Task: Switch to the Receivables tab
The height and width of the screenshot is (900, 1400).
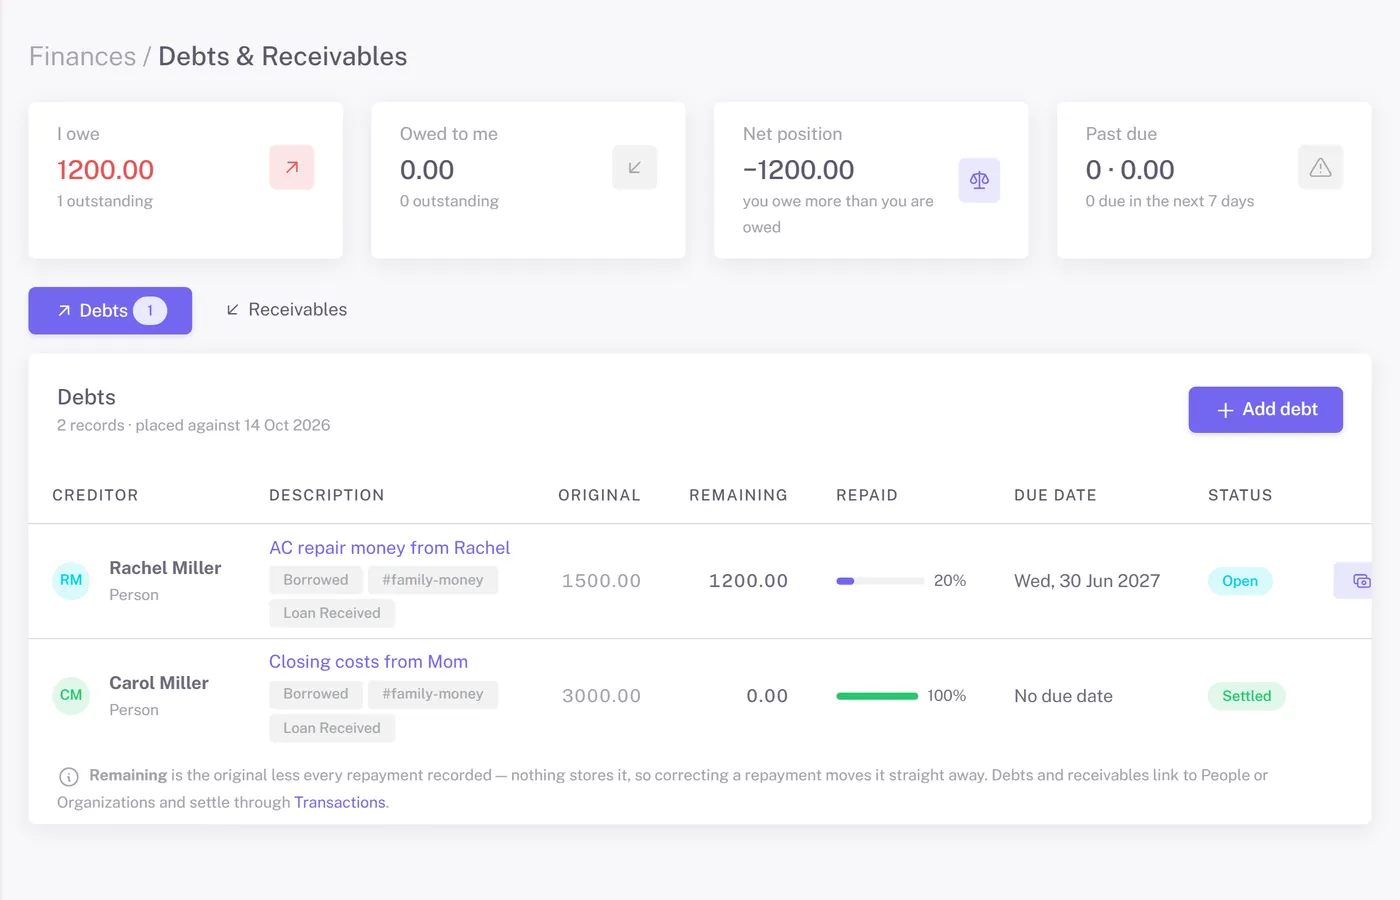Action: 286,310
